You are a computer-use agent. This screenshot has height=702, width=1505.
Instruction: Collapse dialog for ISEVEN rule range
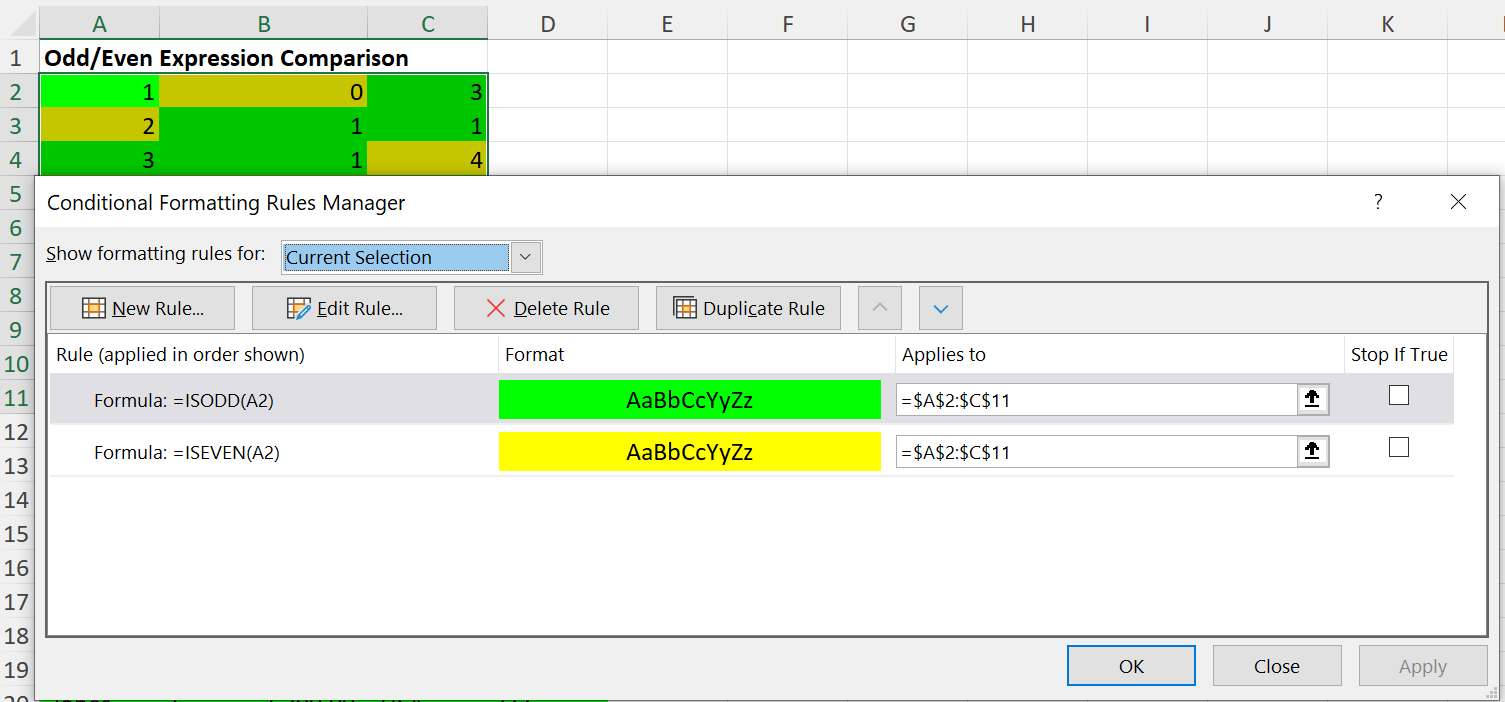tap(1313, 452)
